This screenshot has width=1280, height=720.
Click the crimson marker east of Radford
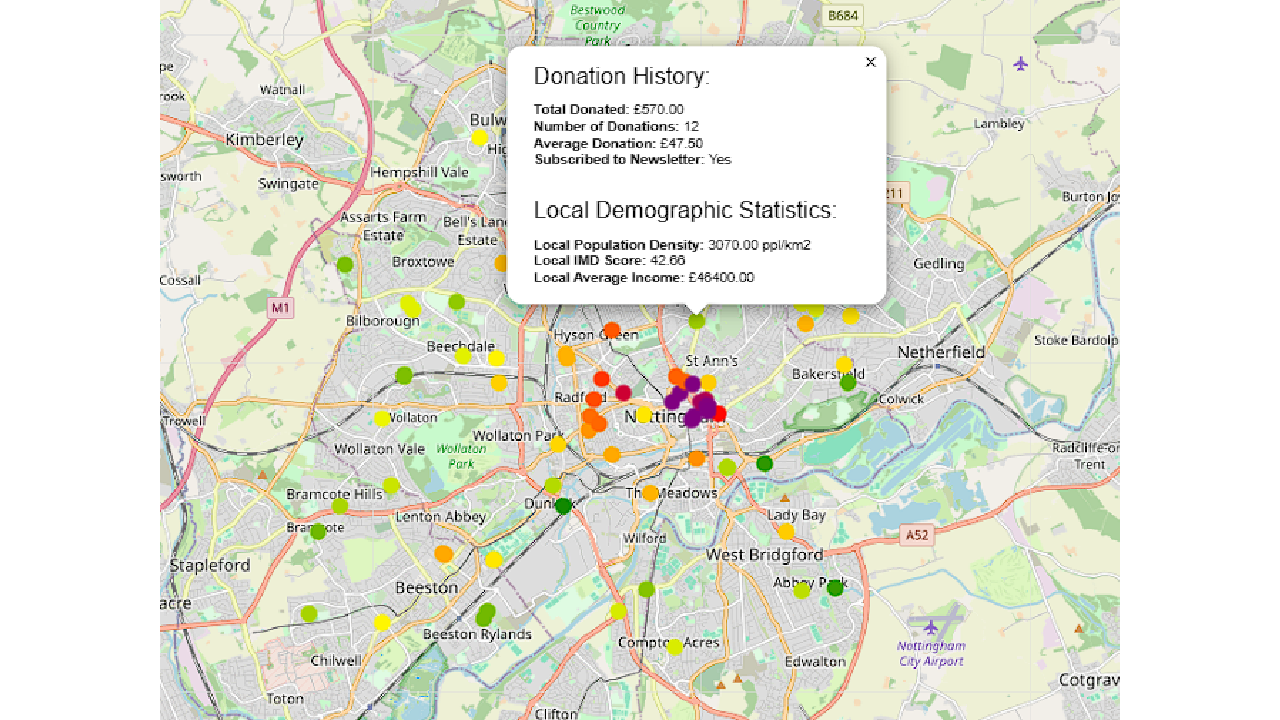pyautogui.click(x=623, y=392)
